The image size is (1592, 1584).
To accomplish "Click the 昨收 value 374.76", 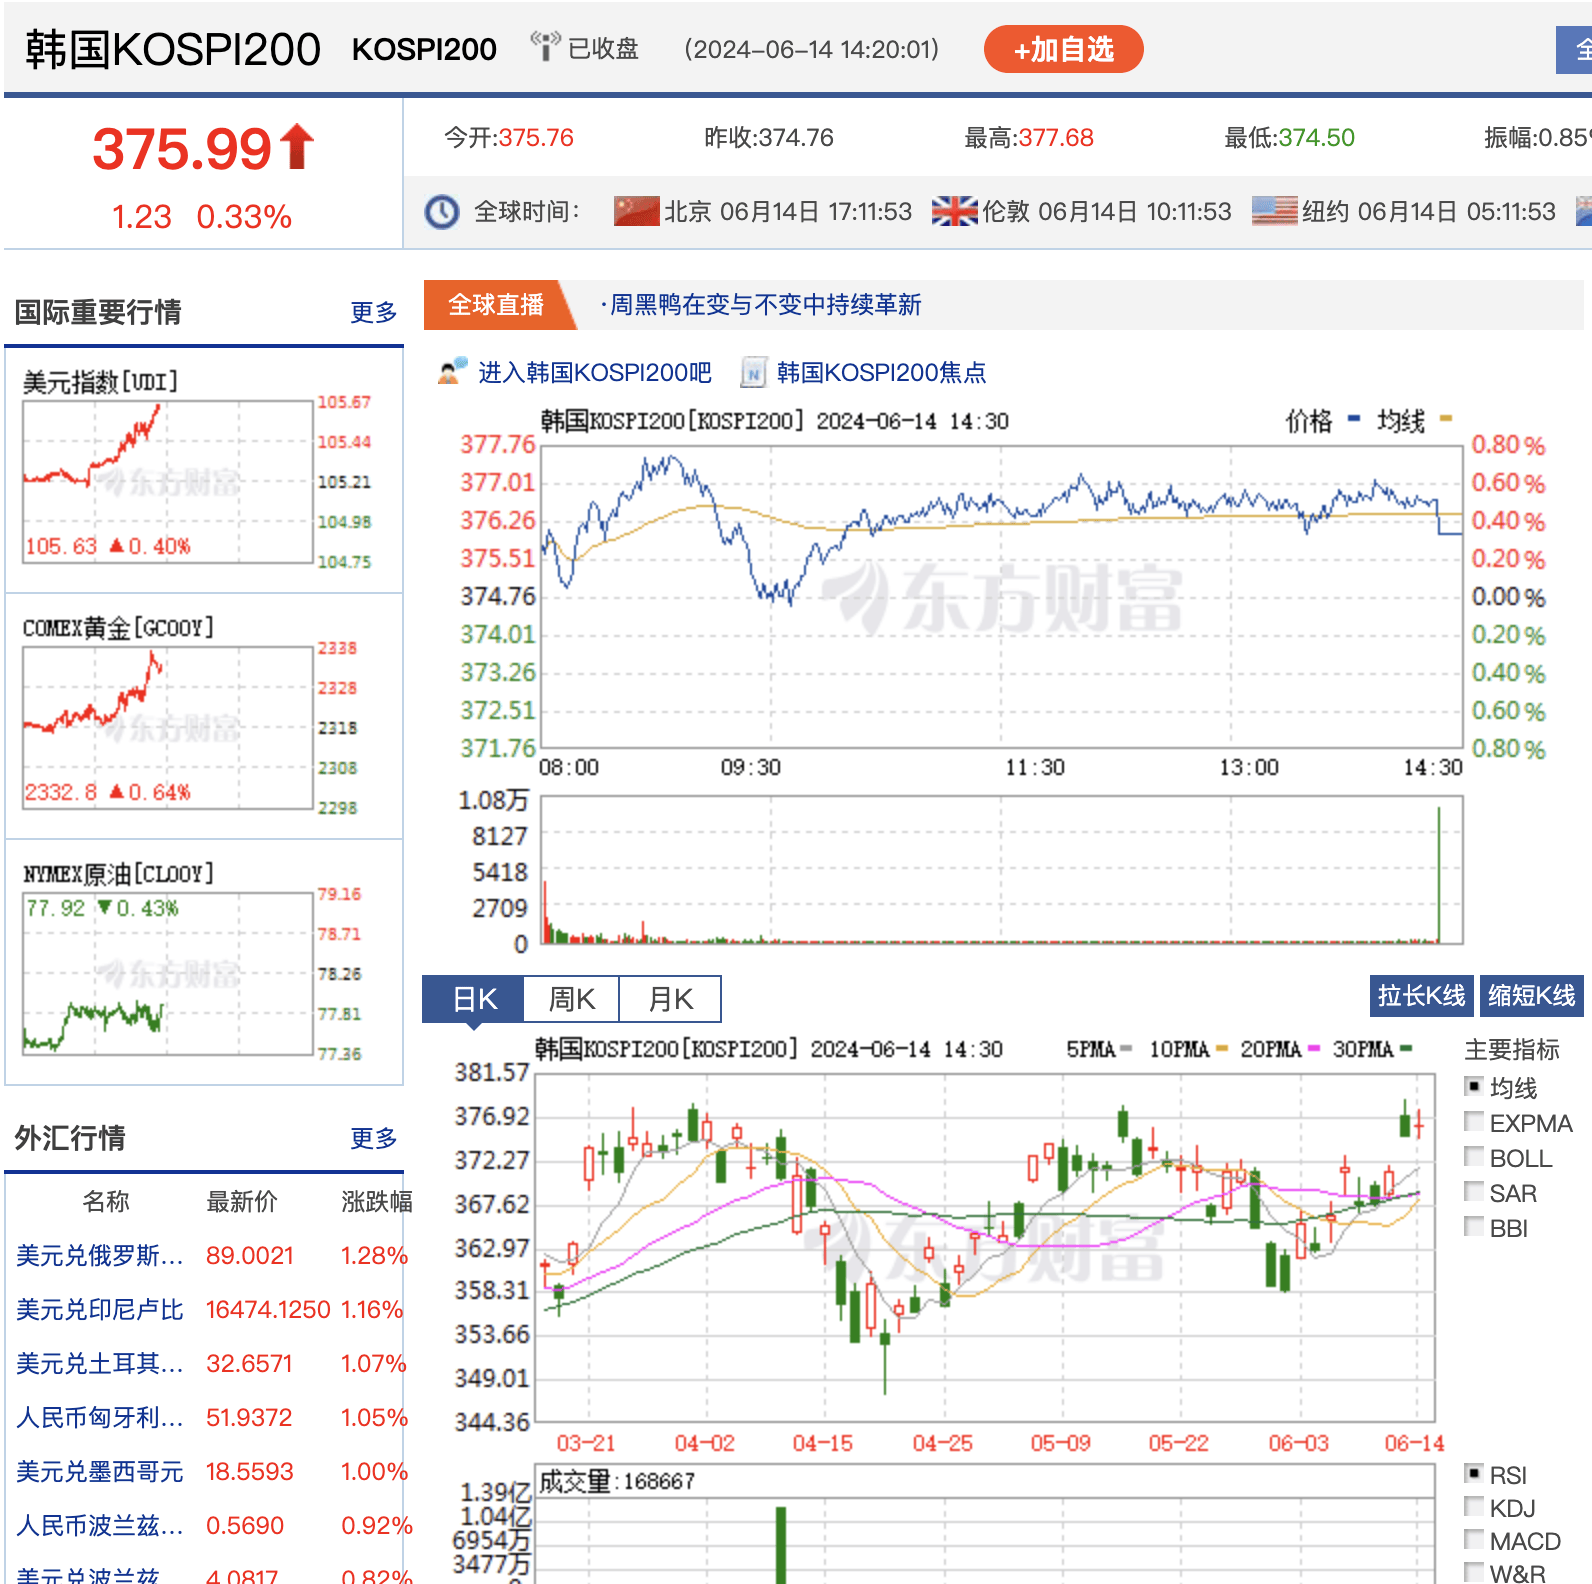I will (x=796, y=138).
